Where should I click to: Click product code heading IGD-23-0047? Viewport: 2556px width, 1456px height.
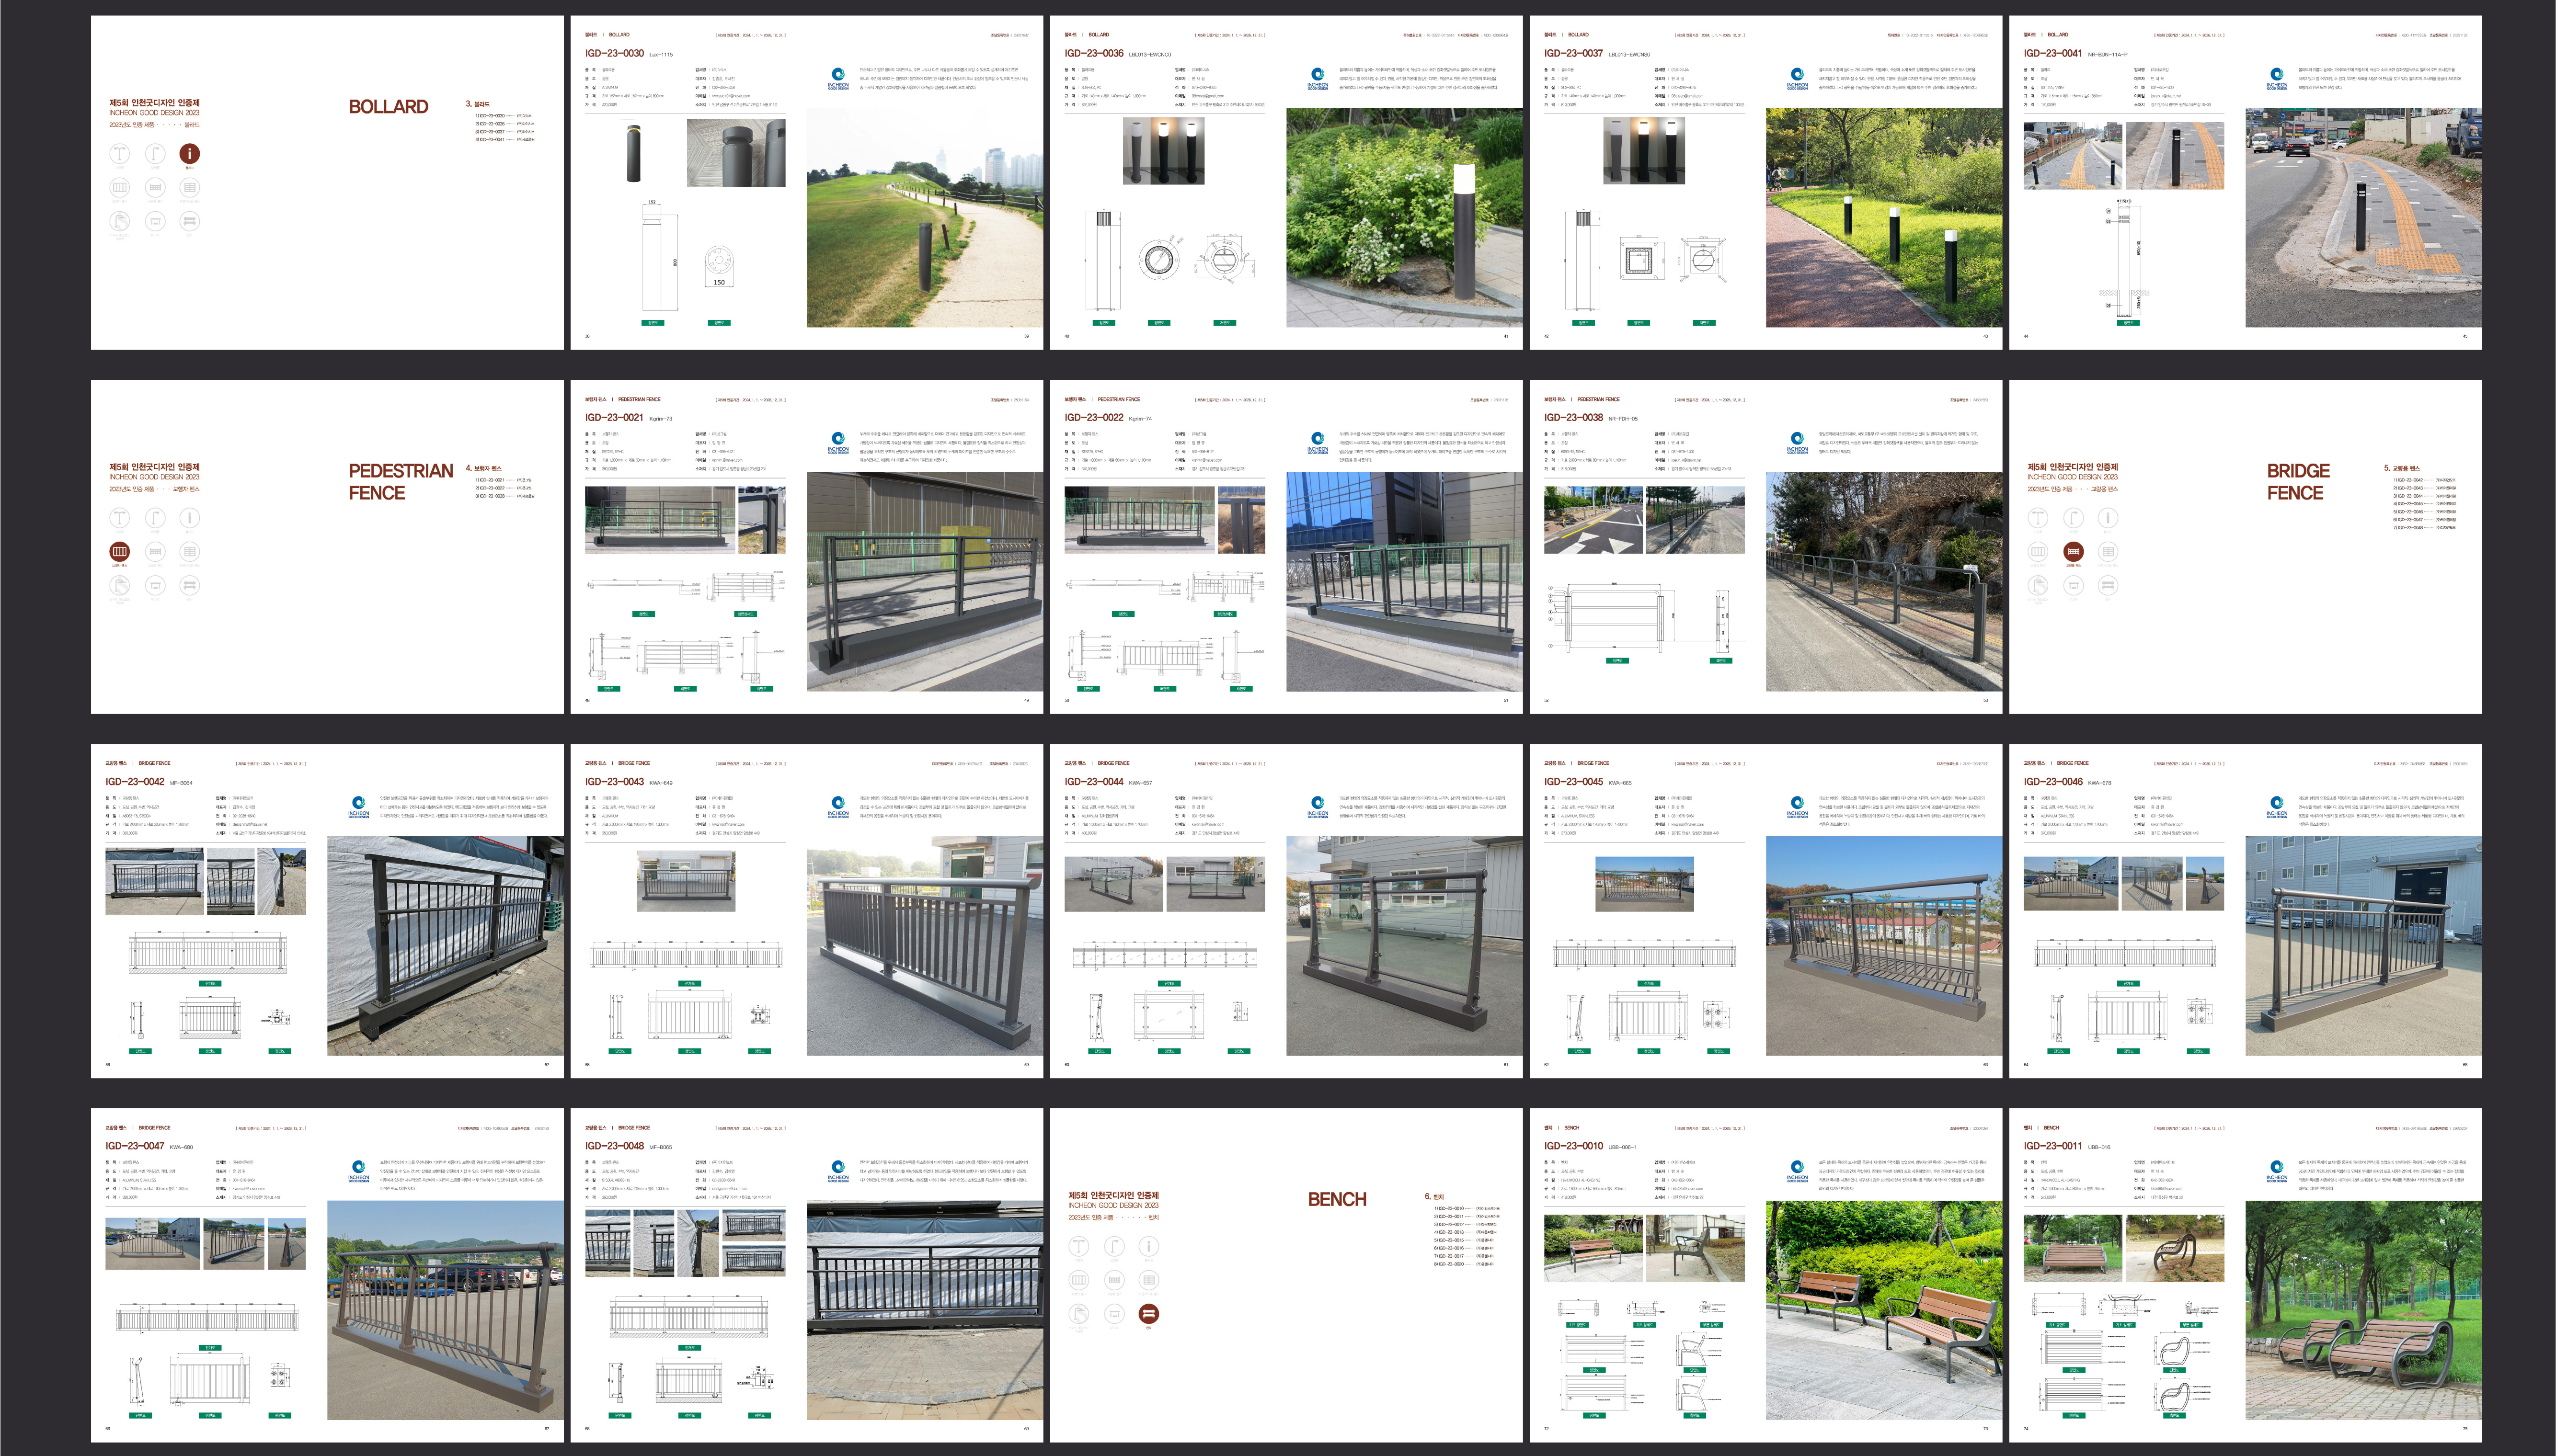(x=135, y=1145)
